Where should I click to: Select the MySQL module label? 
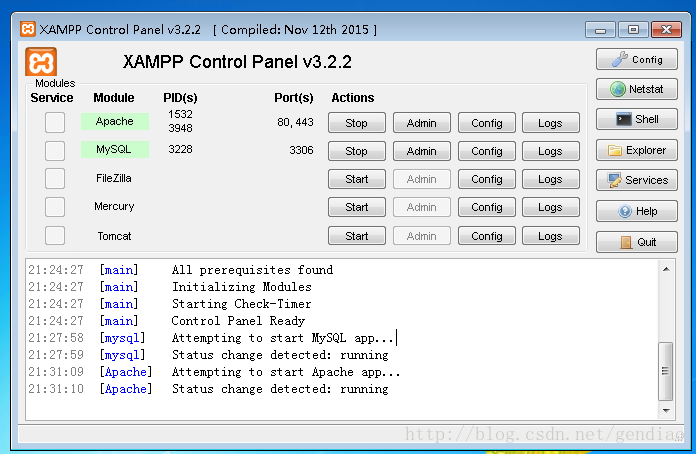(115, 149)
